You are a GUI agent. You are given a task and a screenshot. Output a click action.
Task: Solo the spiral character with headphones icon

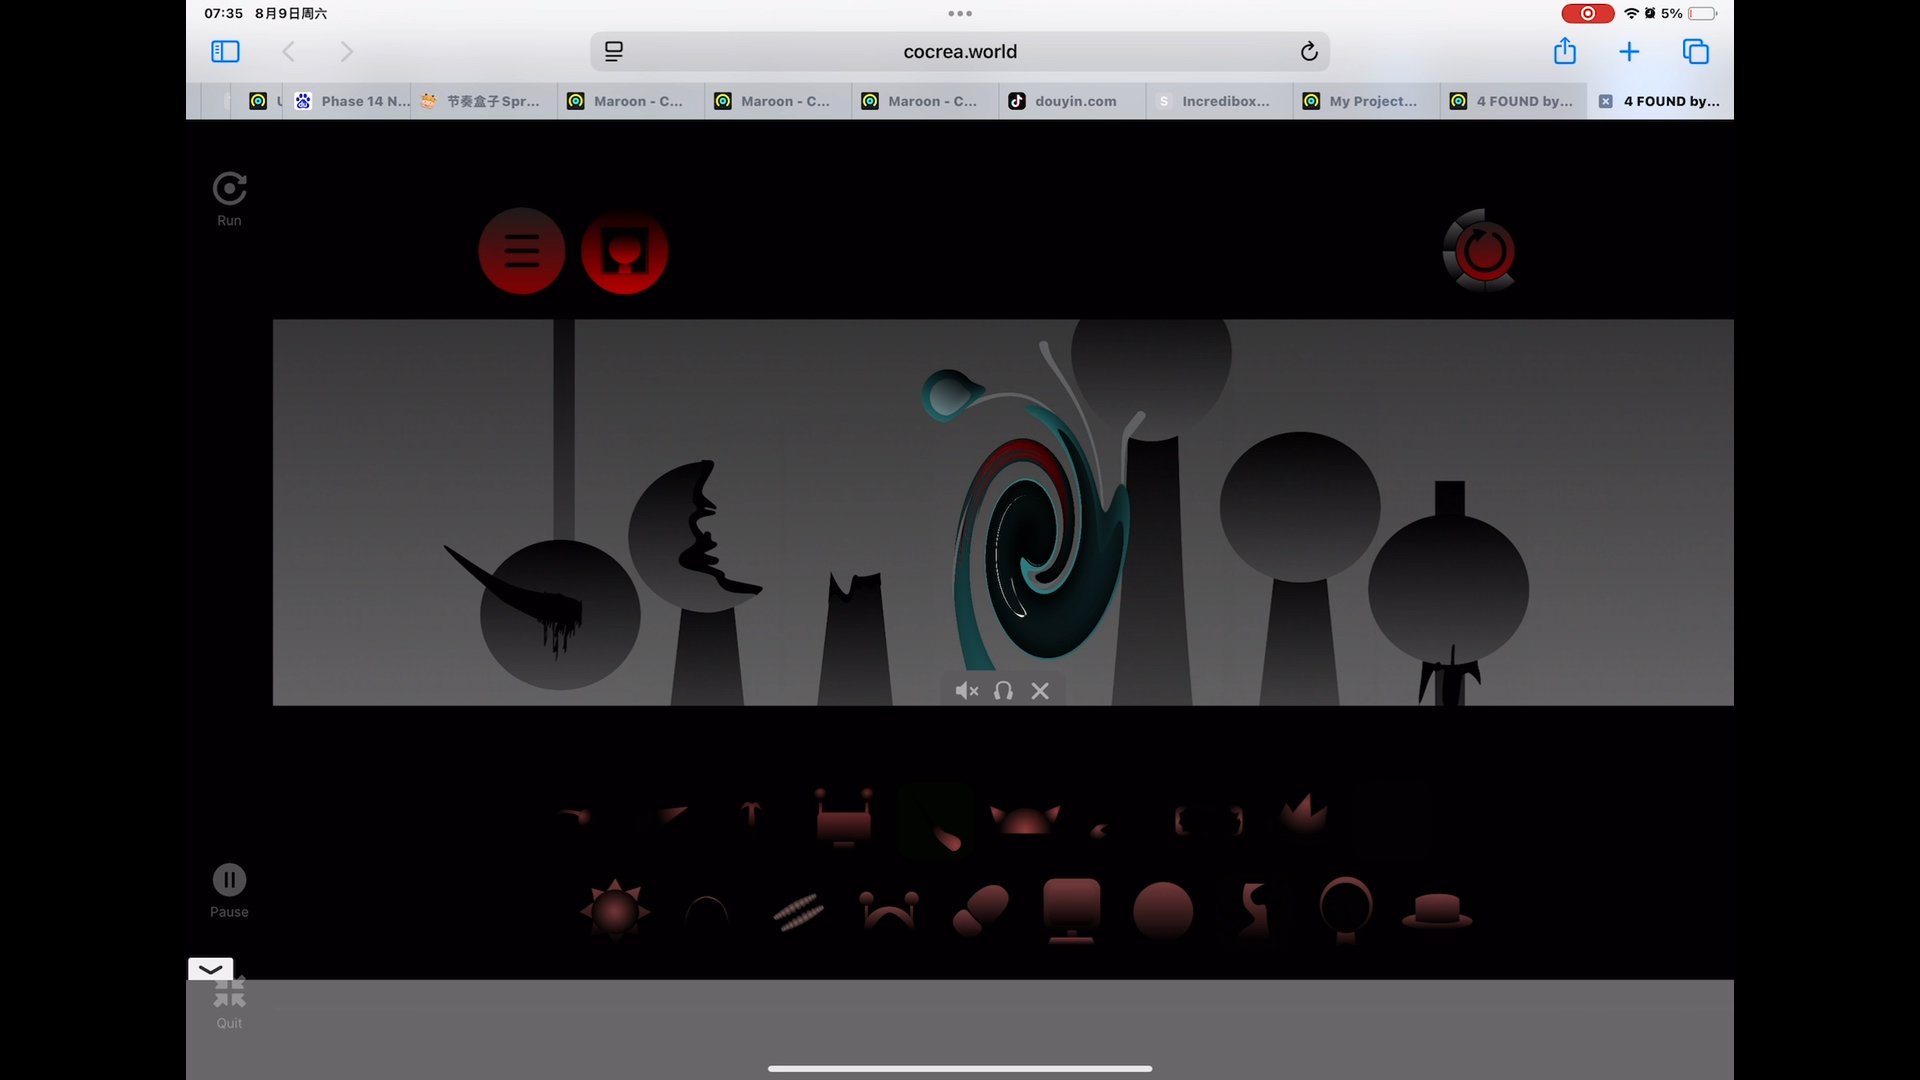point(1003,691)
